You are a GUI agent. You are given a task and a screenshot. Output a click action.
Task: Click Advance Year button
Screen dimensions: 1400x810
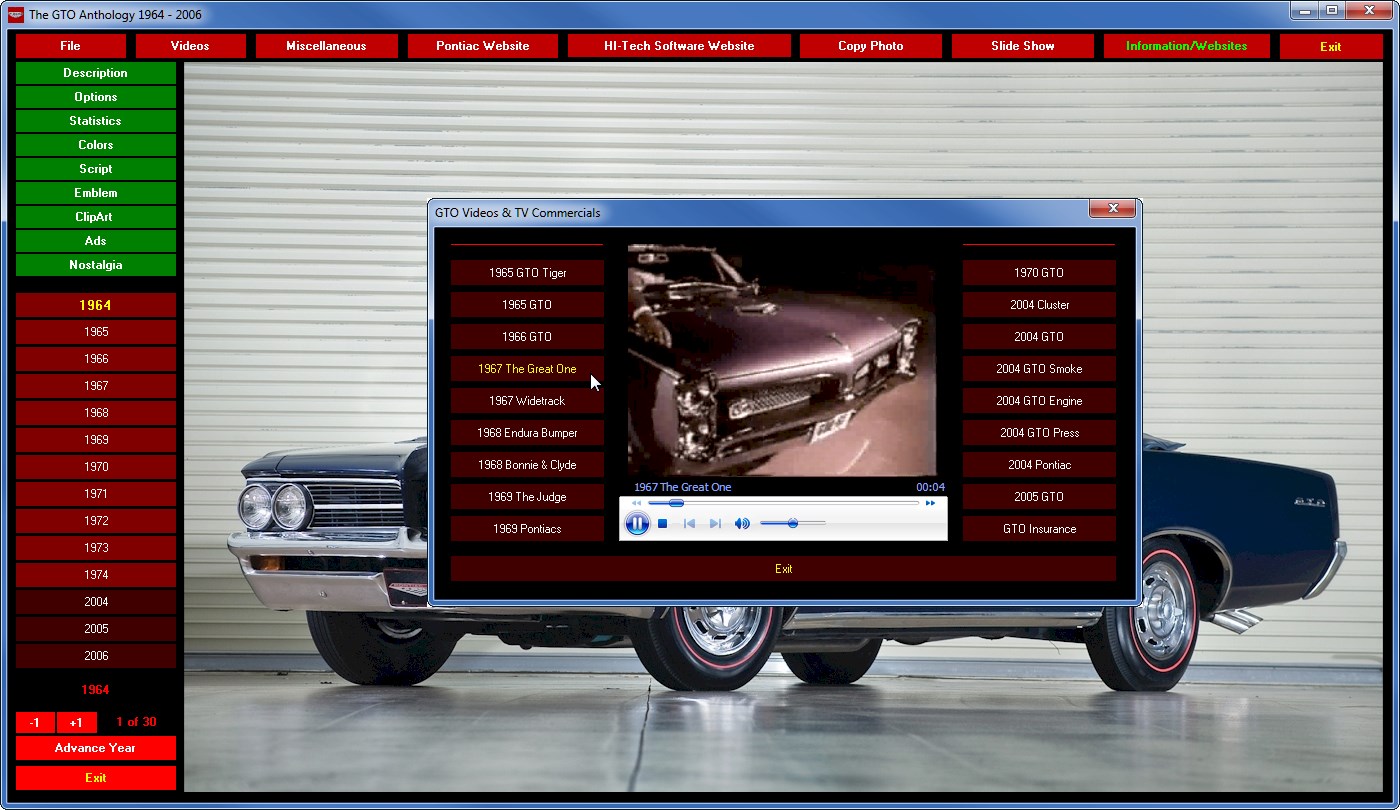pos(96,748)
